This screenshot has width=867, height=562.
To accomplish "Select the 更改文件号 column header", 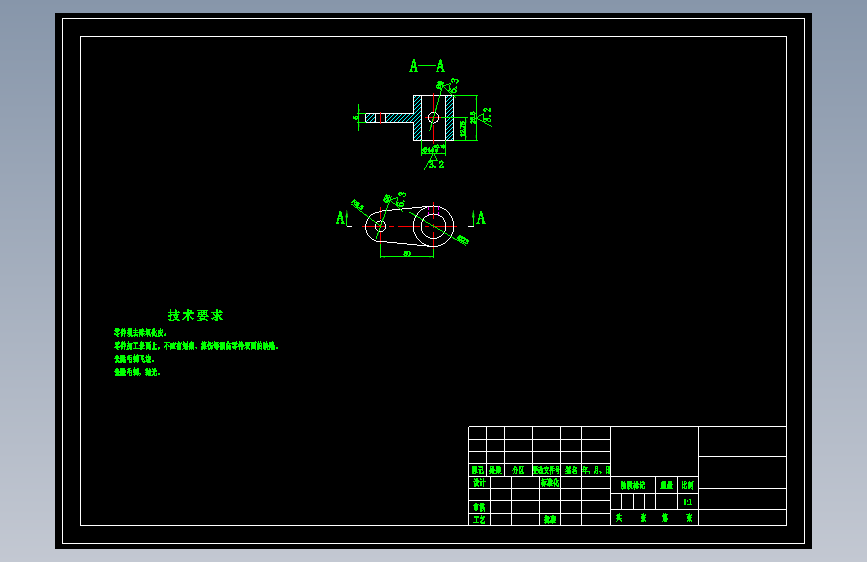I will tap(546, 470).
